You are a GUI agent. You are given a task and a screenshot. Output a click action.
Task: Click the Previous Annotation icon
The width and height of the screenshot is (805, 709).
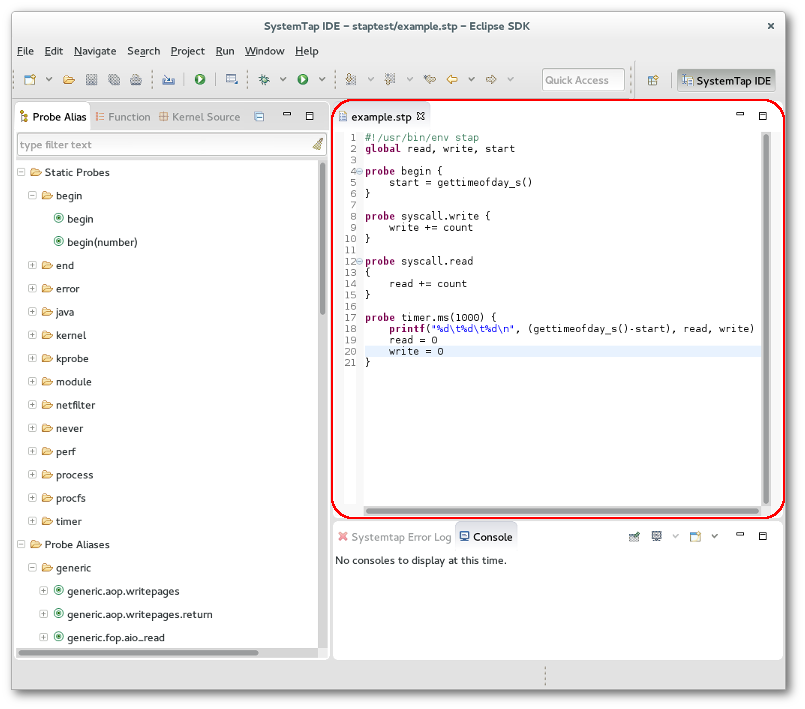390,79
